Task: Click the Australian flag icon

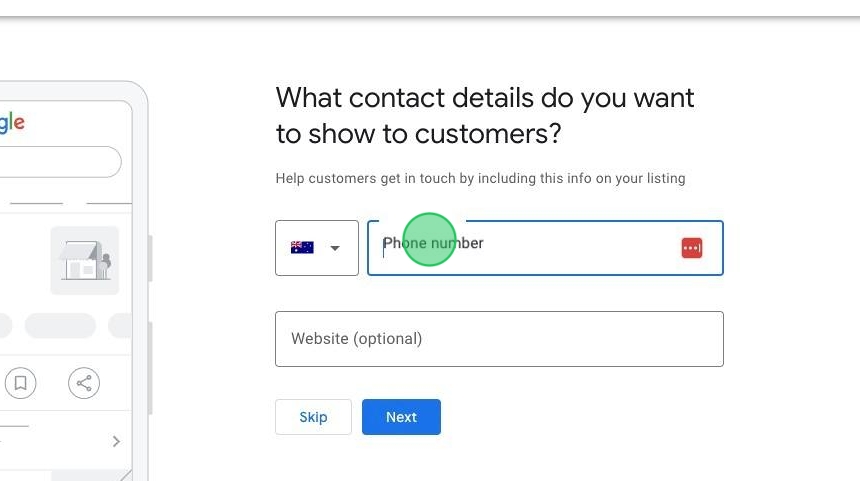Action: pos(302,248)
